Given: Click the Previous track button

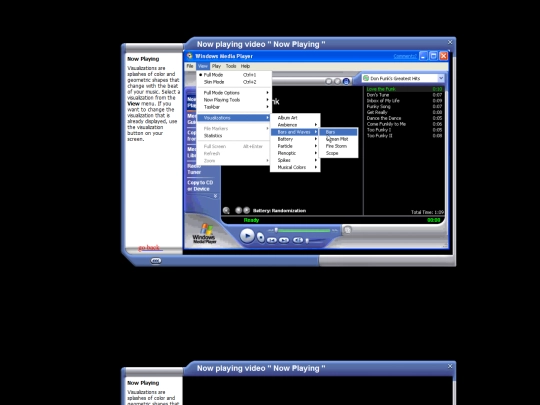Looking at the screenshot, I should (272, 240).
